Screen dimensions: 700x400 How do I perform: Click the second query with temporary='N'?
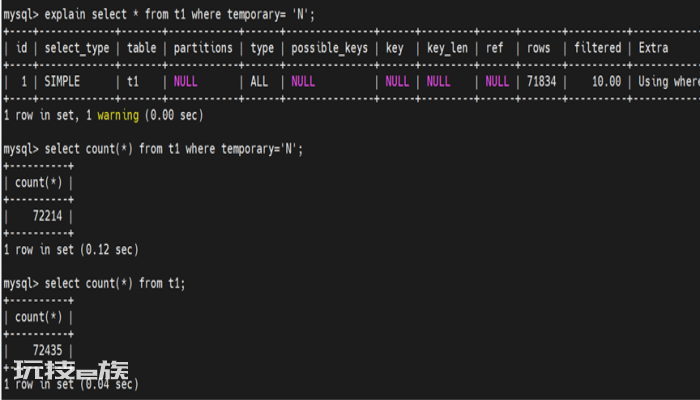click(153, 149)
